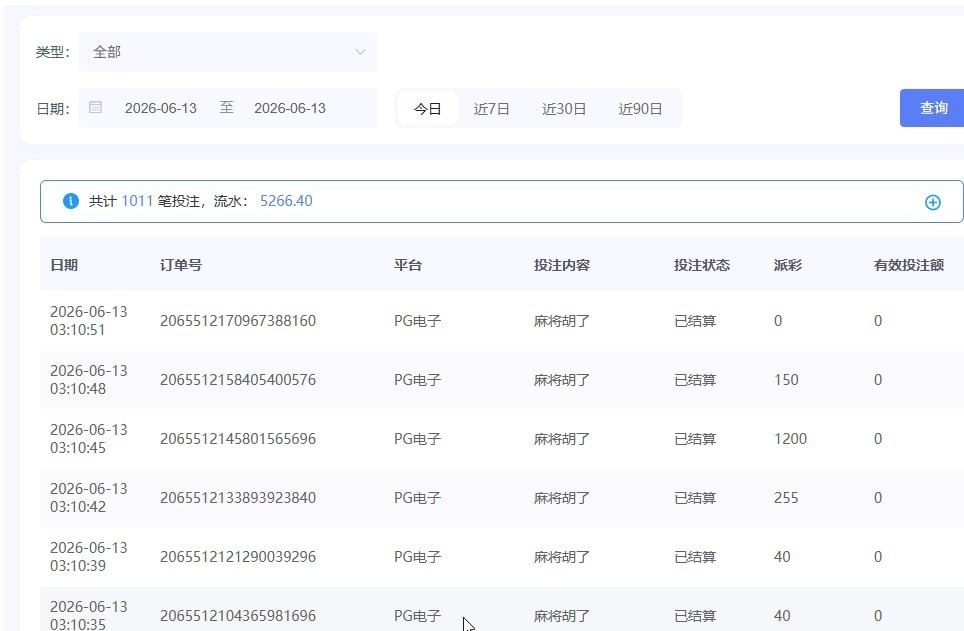Click order number 2065512133893923840
Screen dimensions: 964x631
[238, 498]
